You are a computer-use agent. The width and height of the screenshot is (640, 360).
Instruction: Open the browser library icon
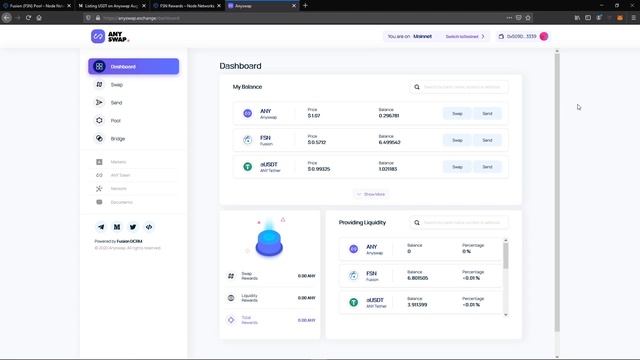(577, 18)
